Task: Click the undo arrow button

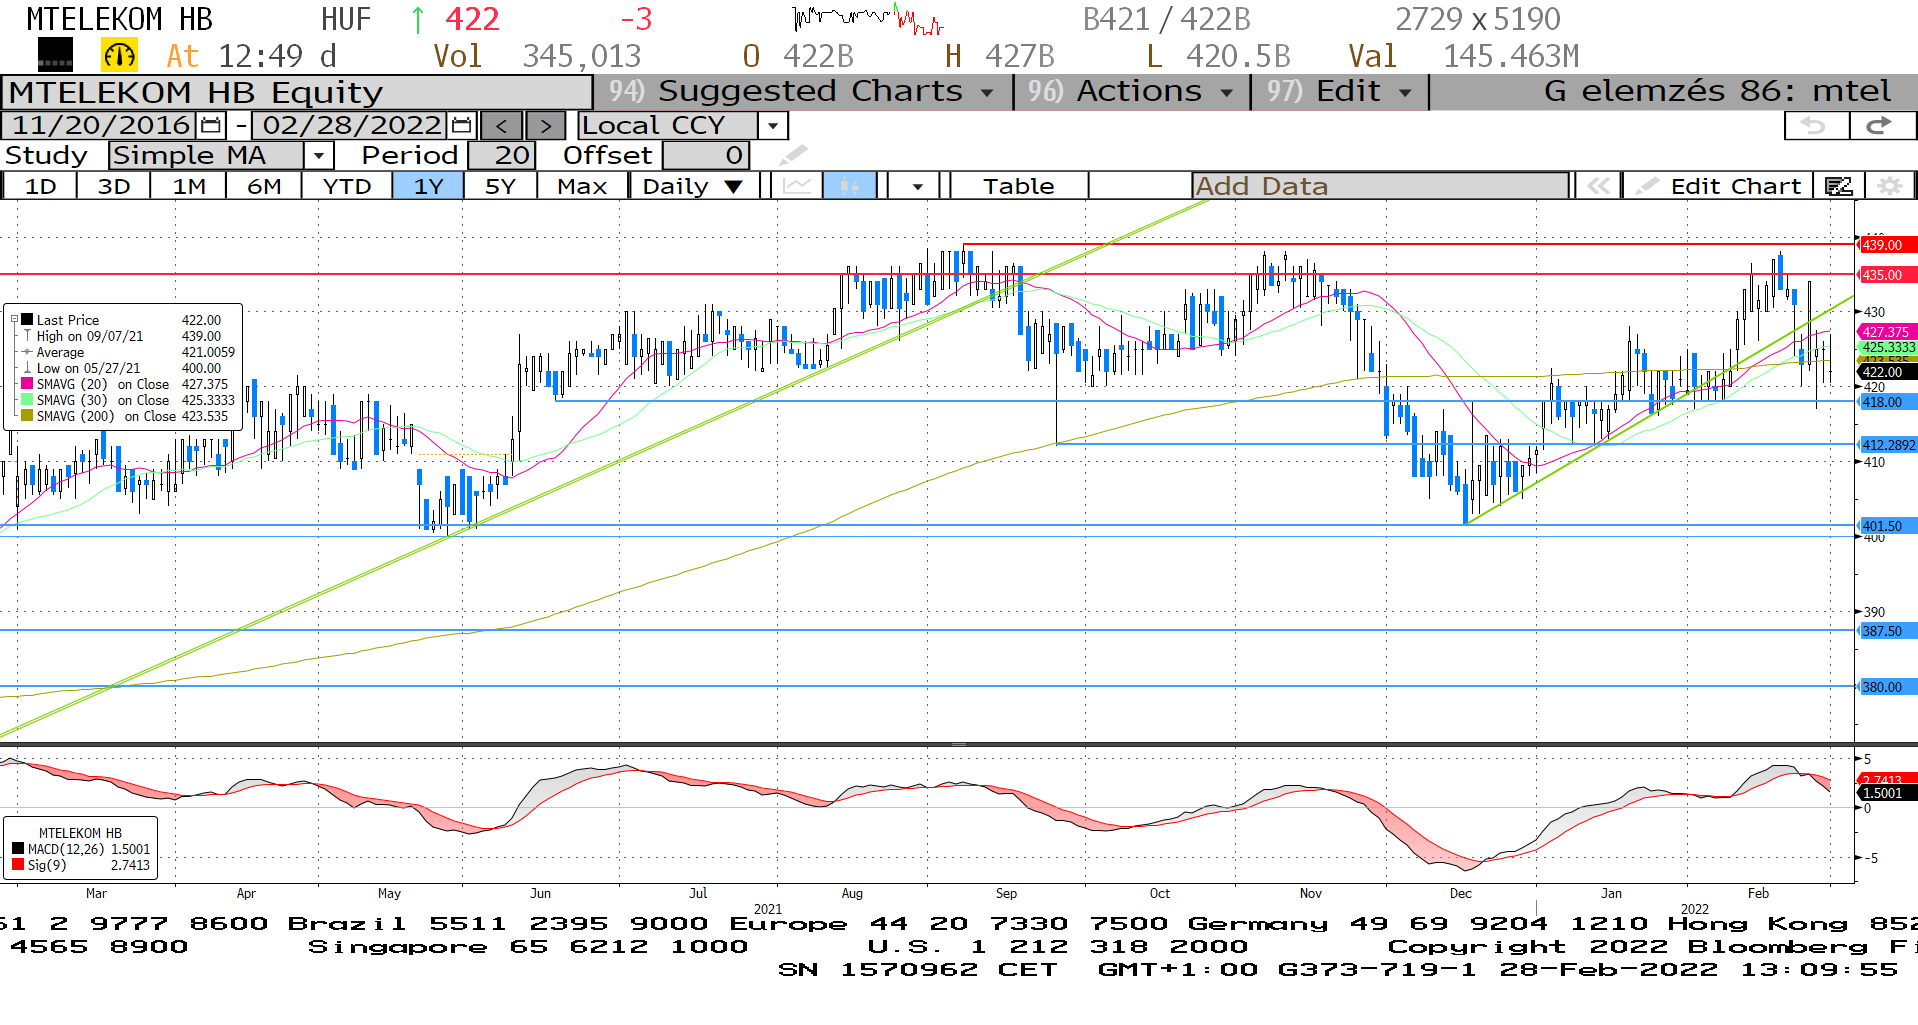Action: point(1814,126)
